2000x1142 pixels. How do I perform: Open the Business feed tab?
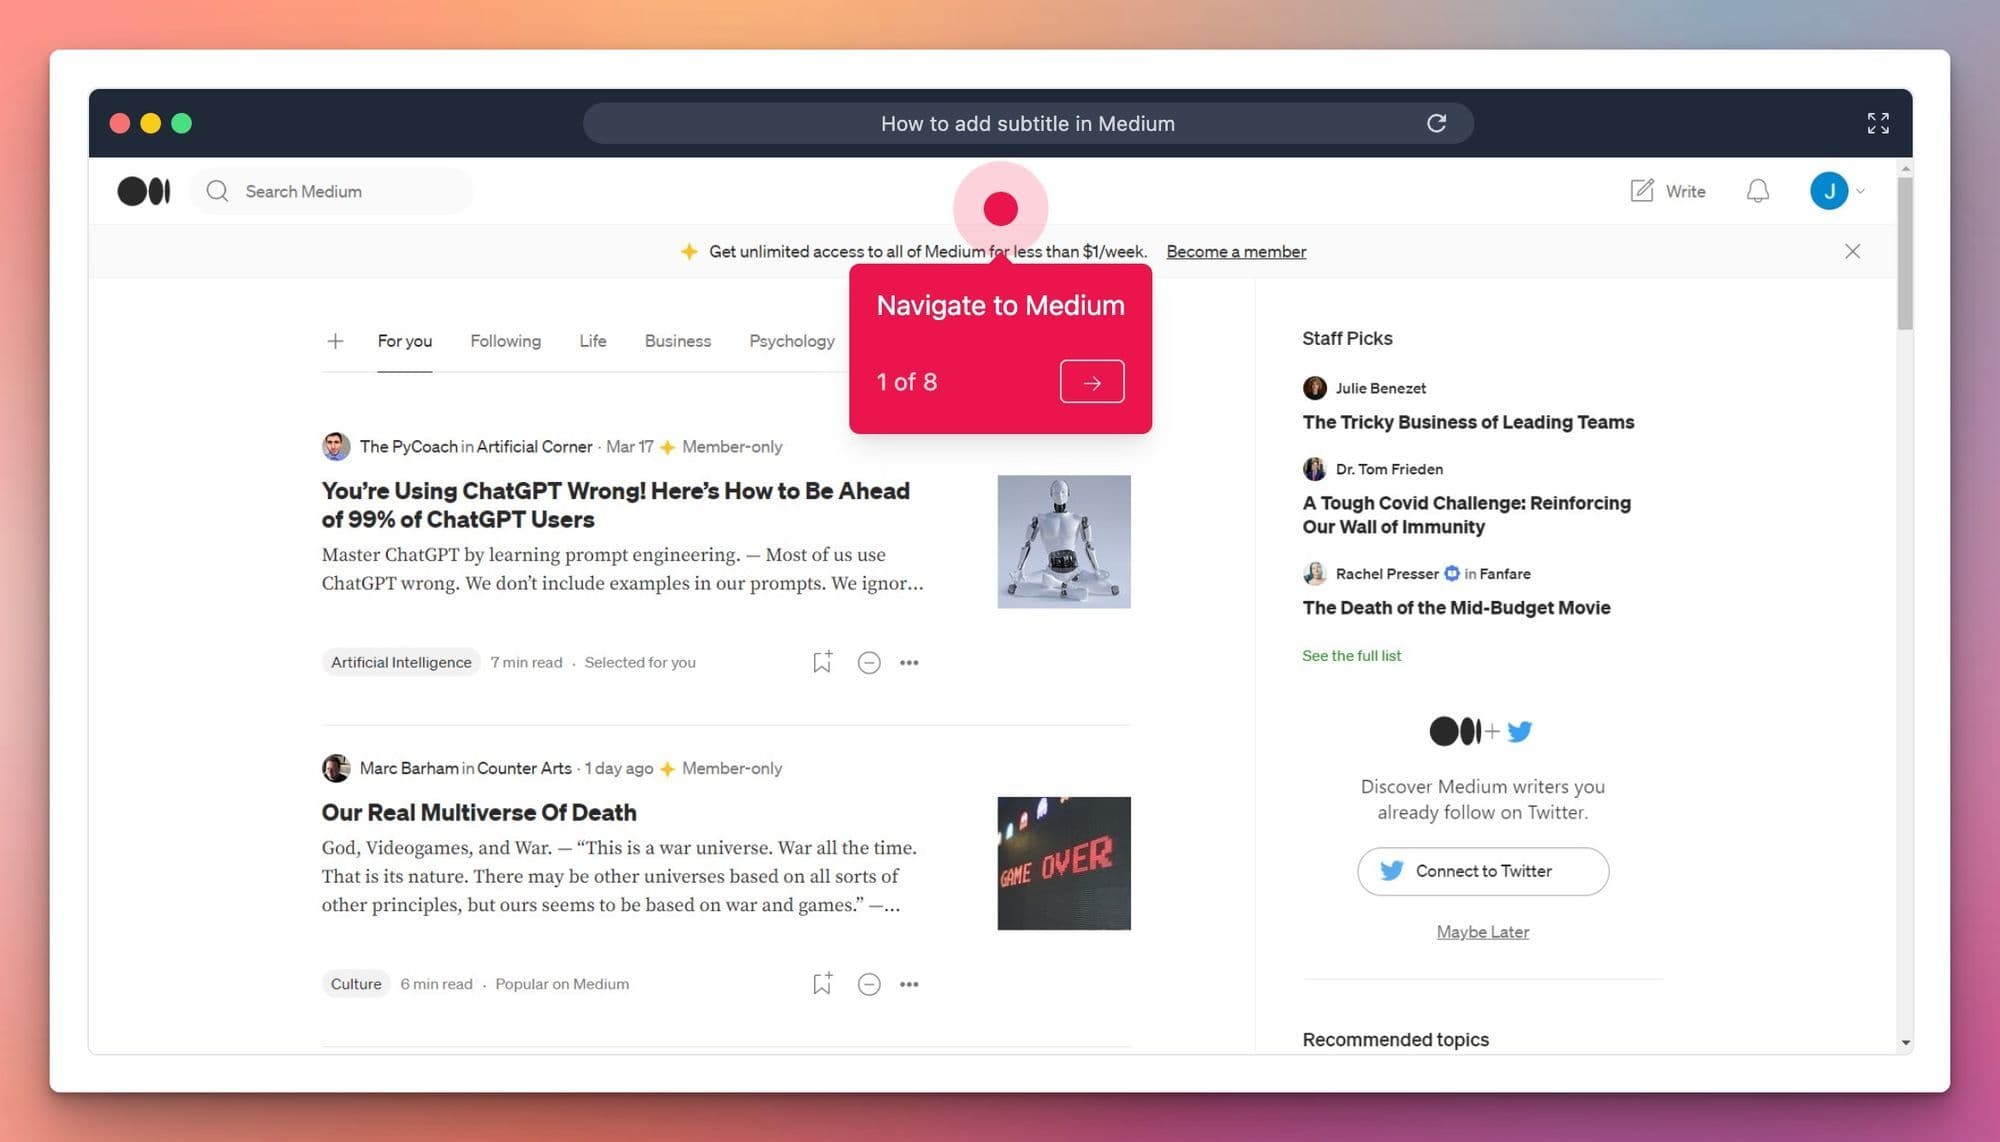point(677,341)
